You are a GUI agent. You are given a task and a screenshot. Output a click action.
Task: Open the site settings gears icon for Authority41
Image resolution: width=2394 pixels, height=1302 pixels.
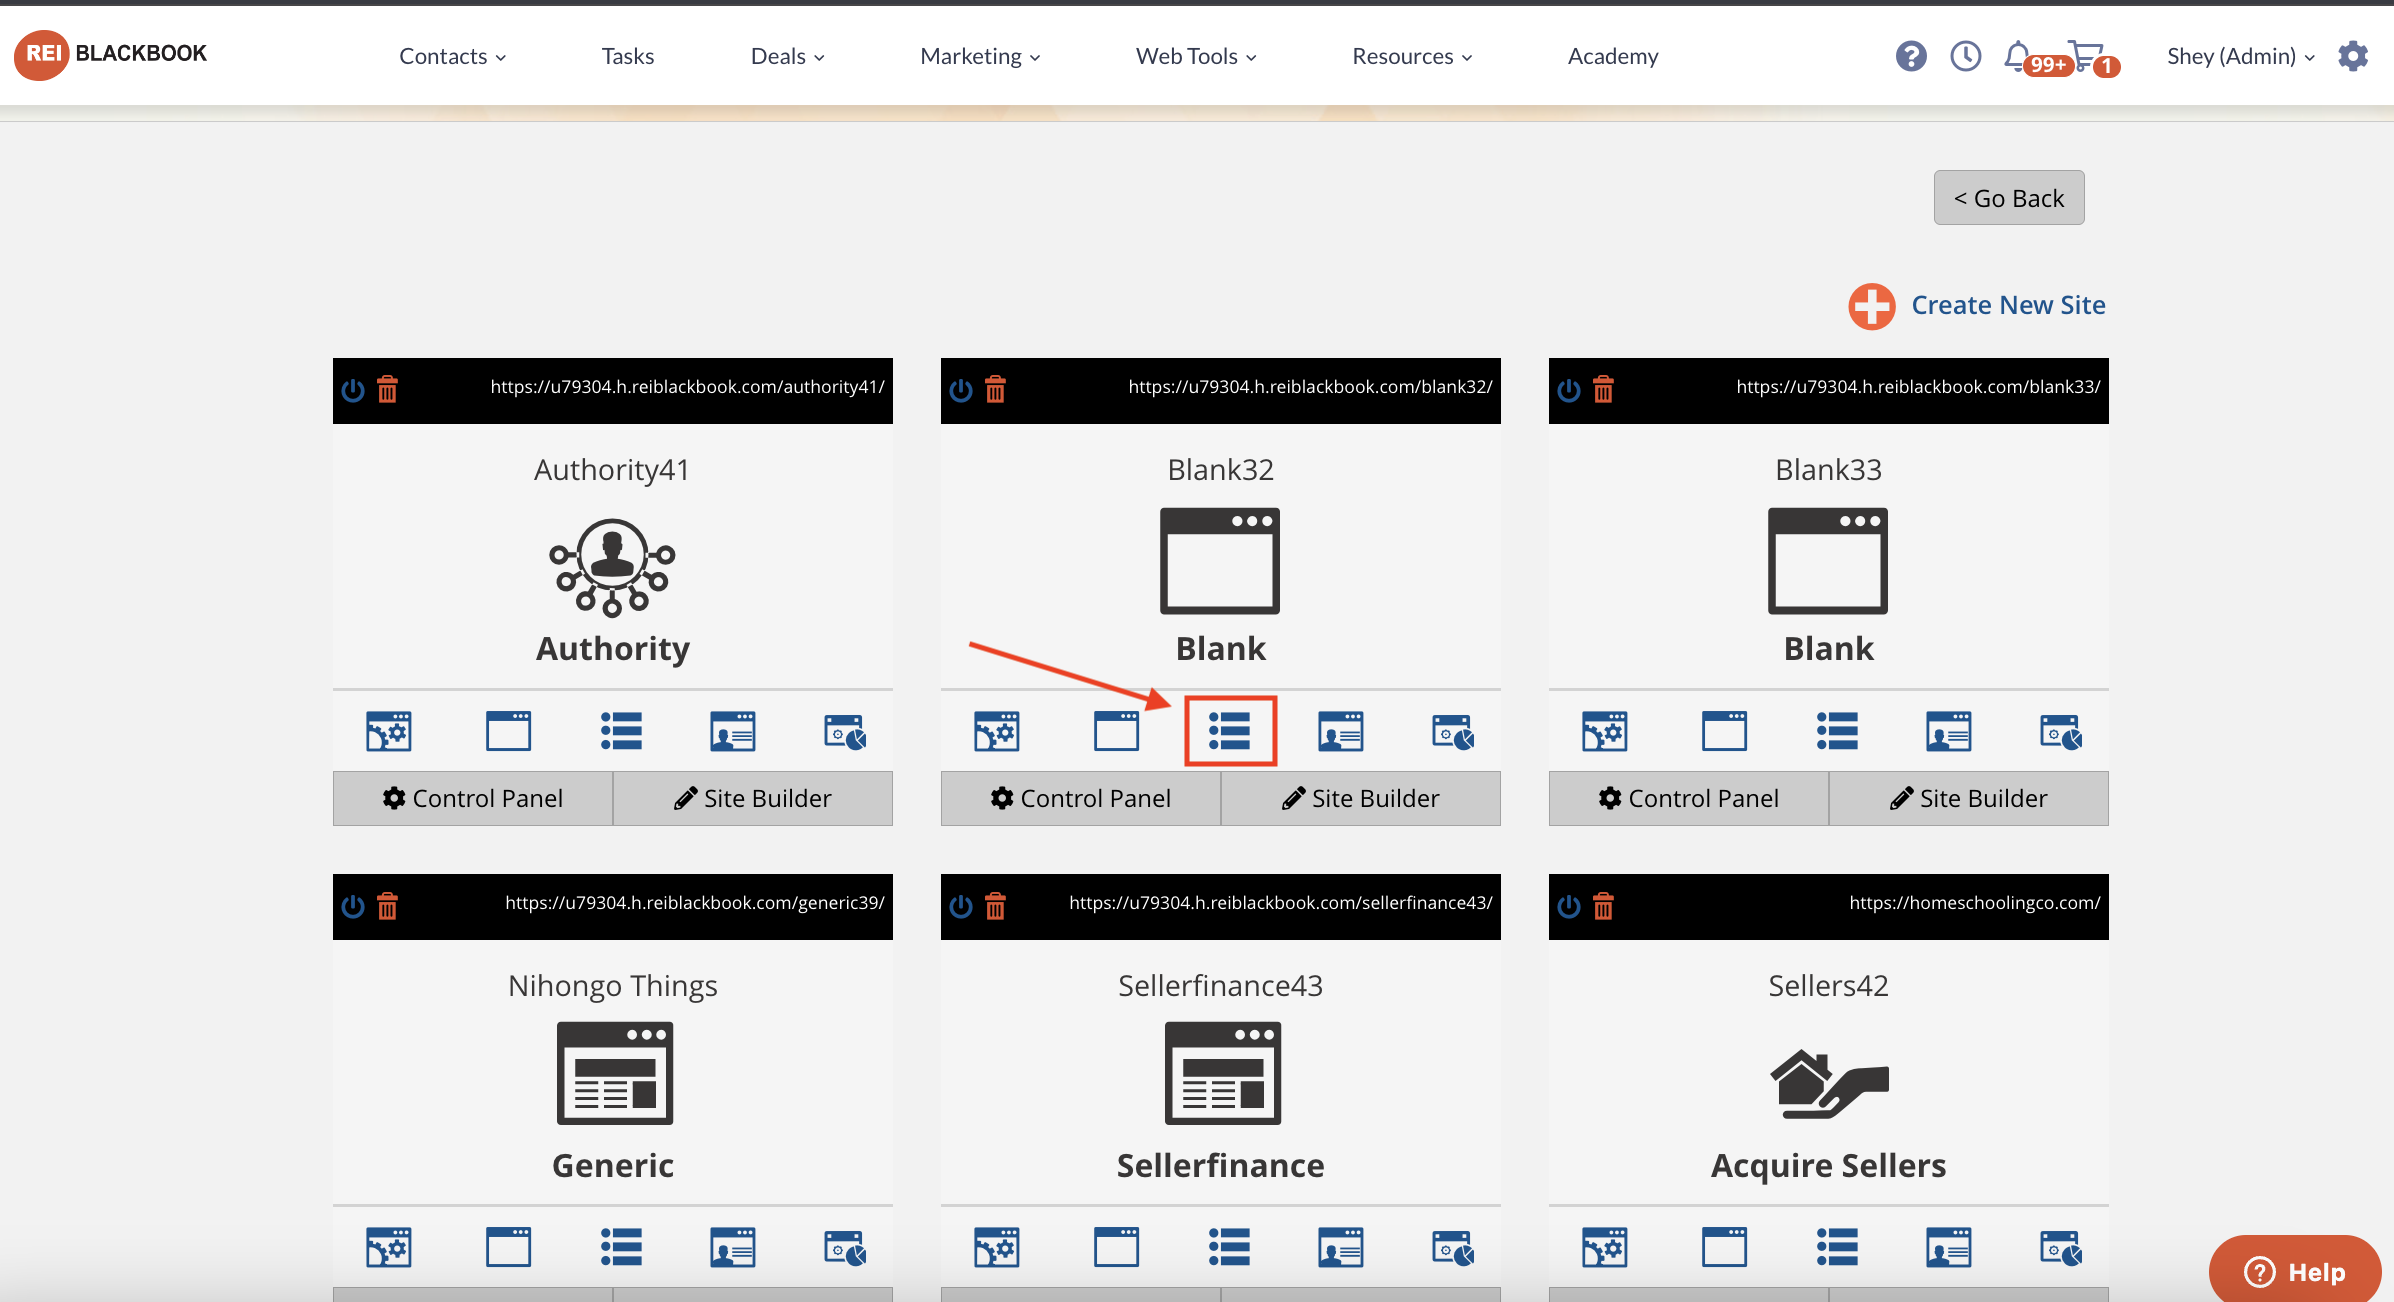[x=389, y=731]
